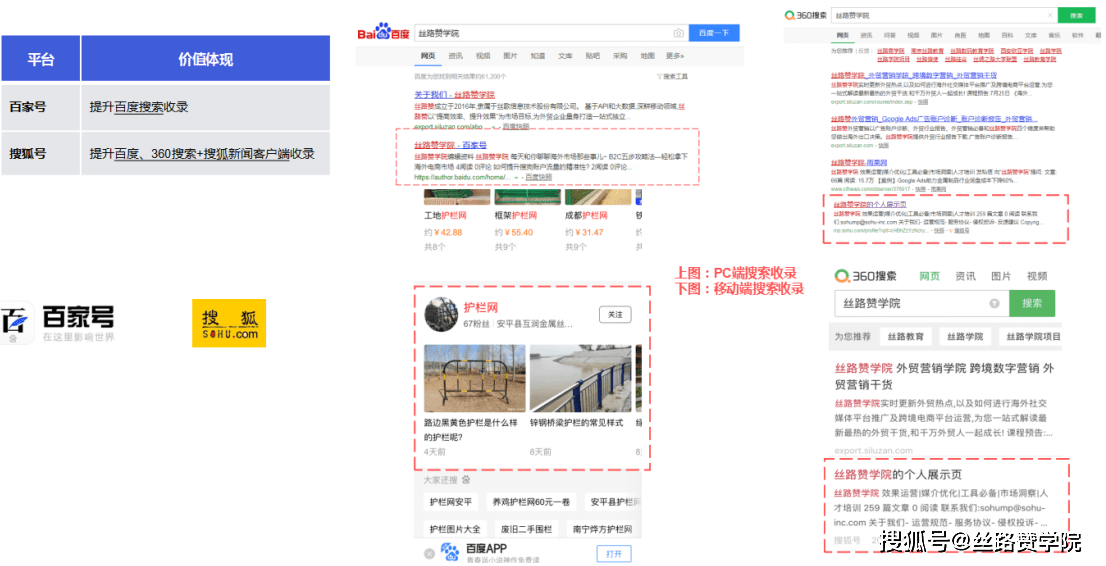Click the yellow Sohu logo
This screenshot has width=1106, height=566.
tap(229, 323)
